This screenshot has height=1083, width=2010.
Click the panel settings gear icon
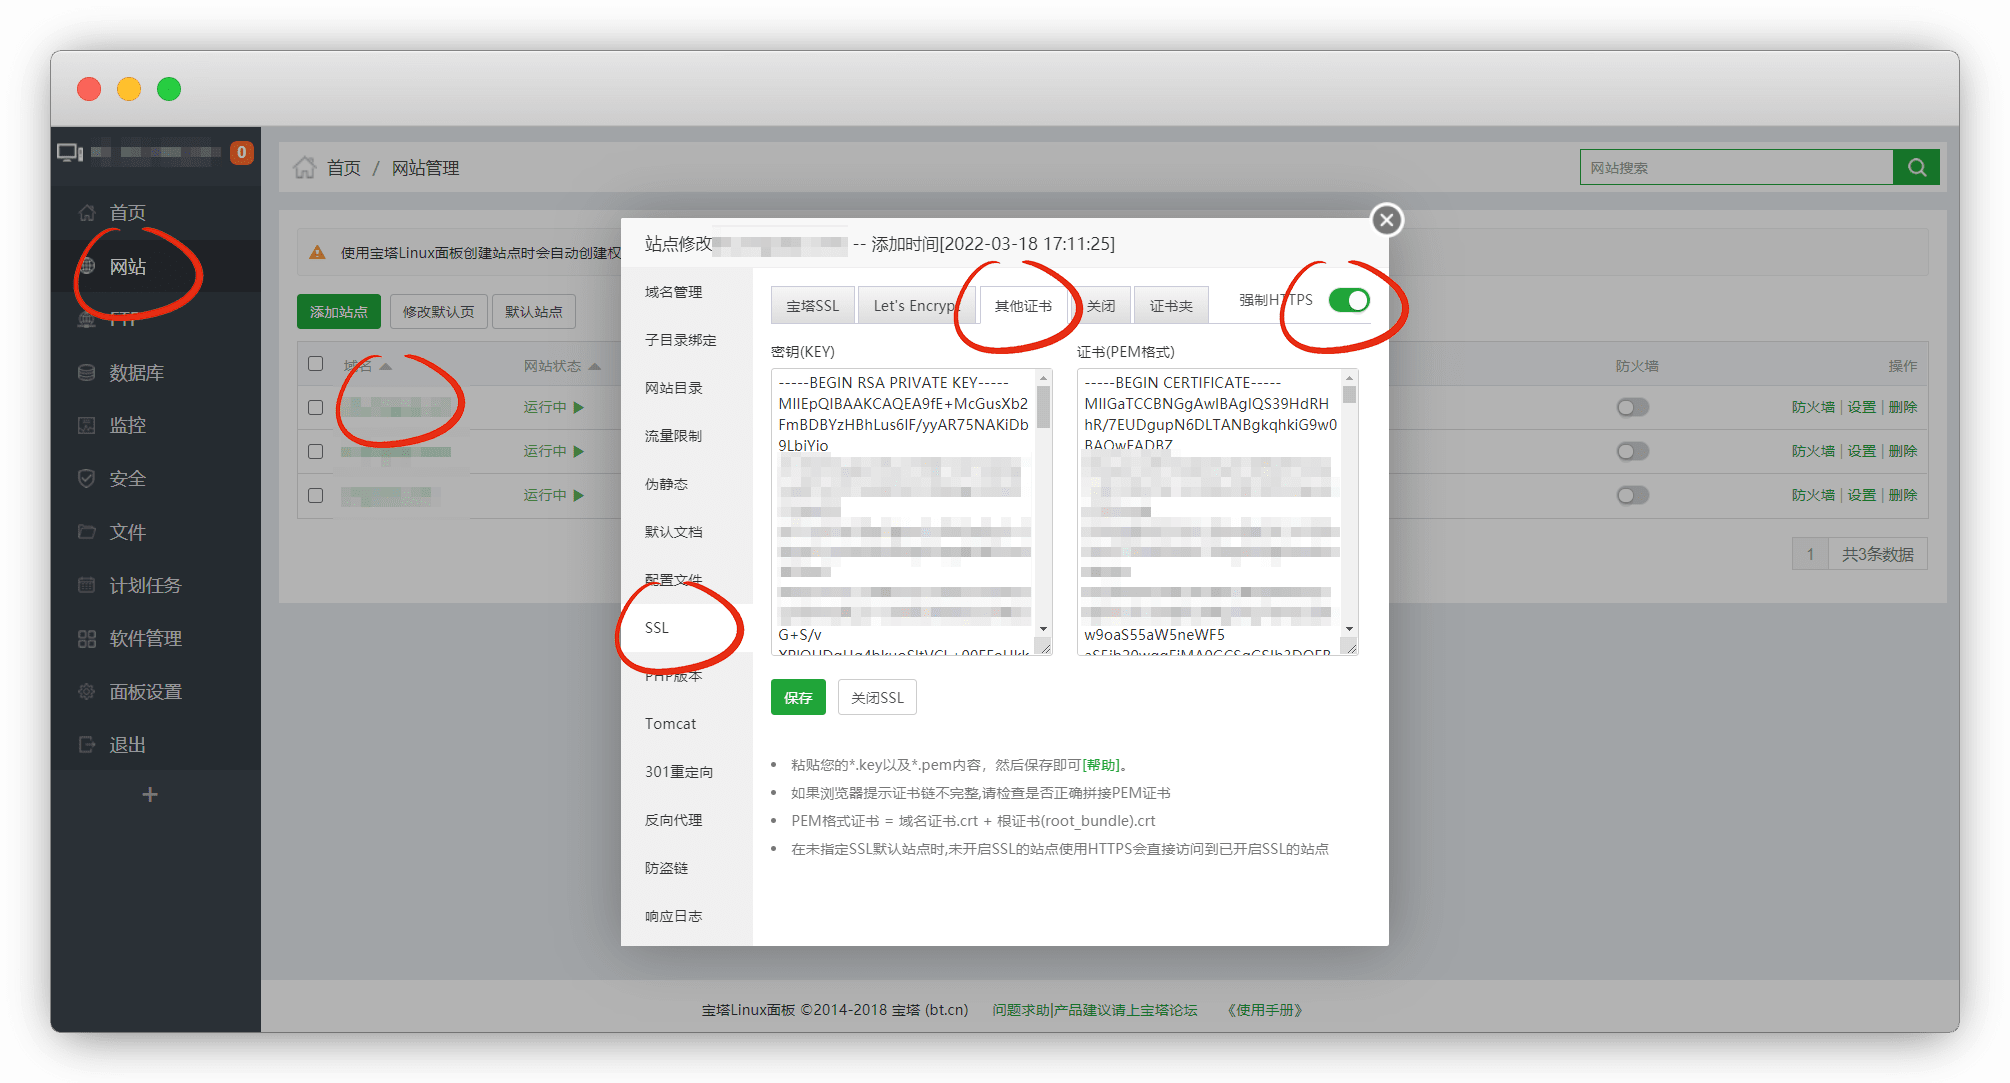[x=87, y=692]
